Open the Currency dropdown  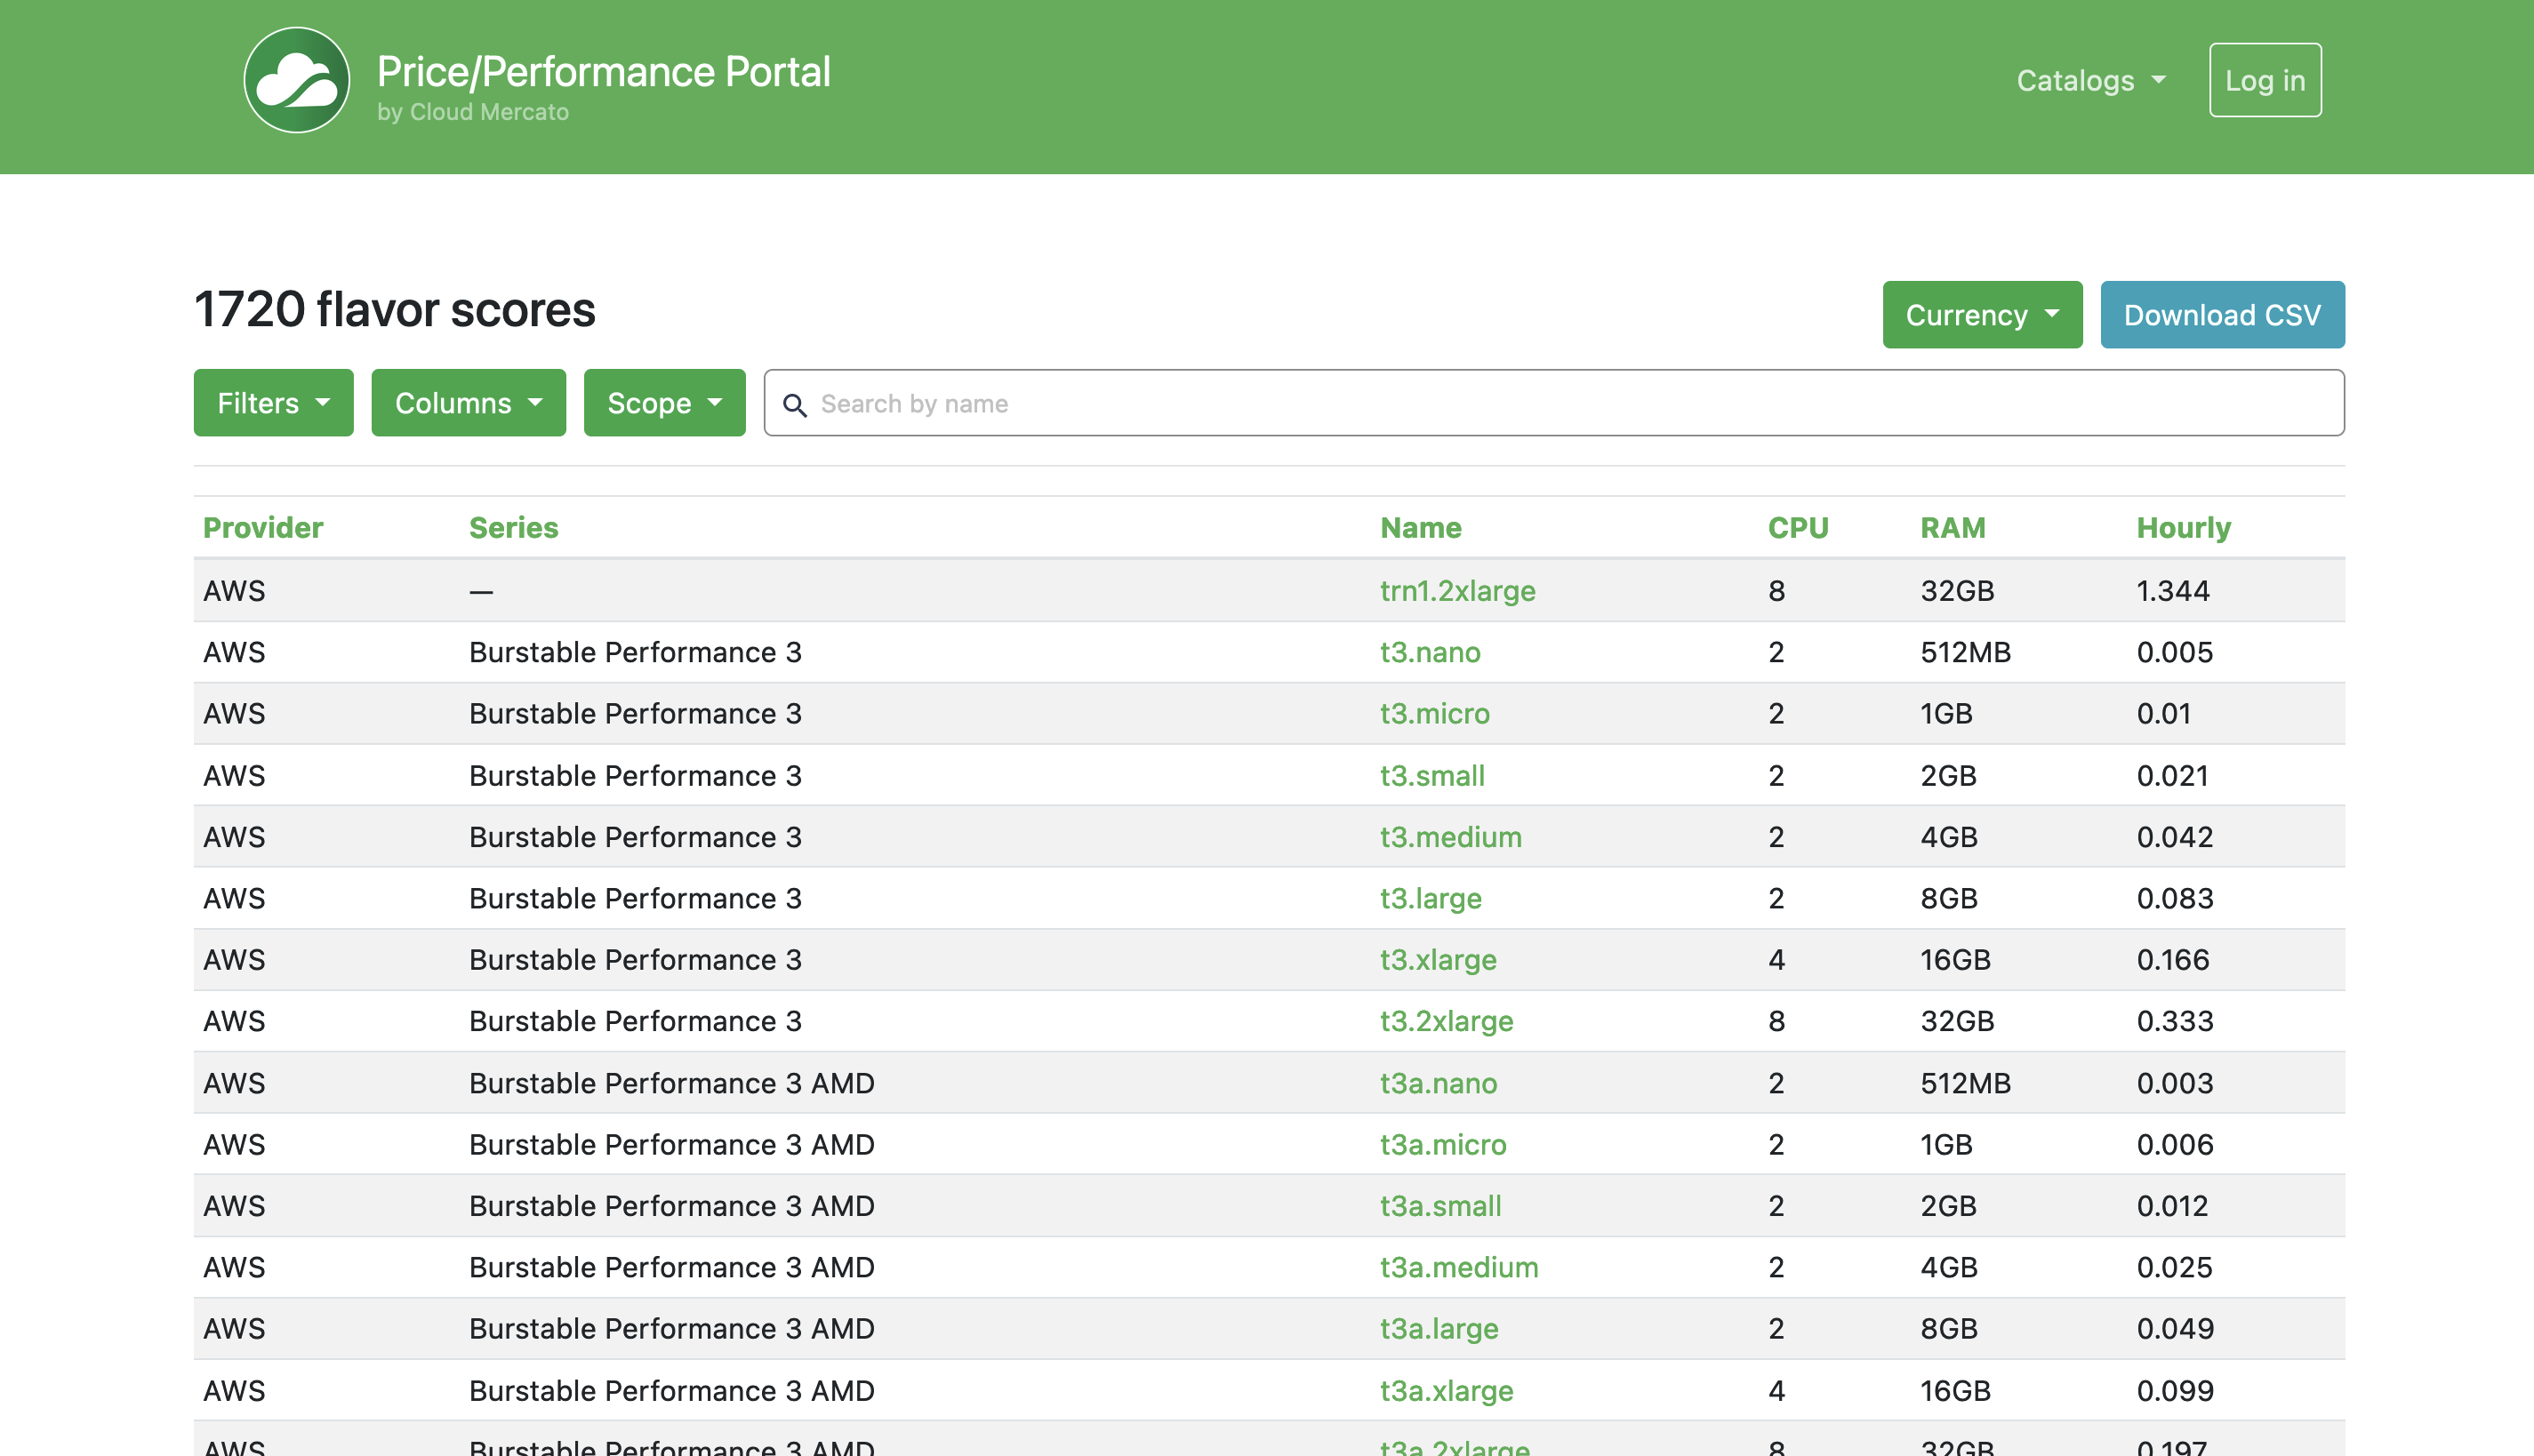1982,315
